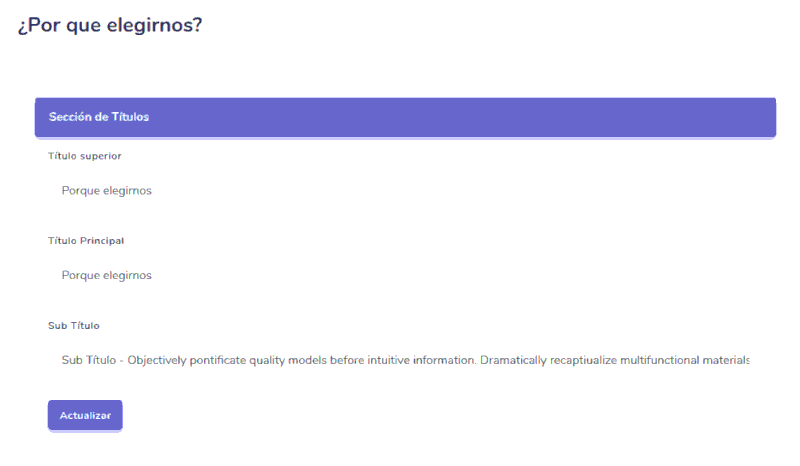800x466 pixels.
Task: Place cursor on 'Porque elegirnos' under Título Principal
Action: coord(106,275)
